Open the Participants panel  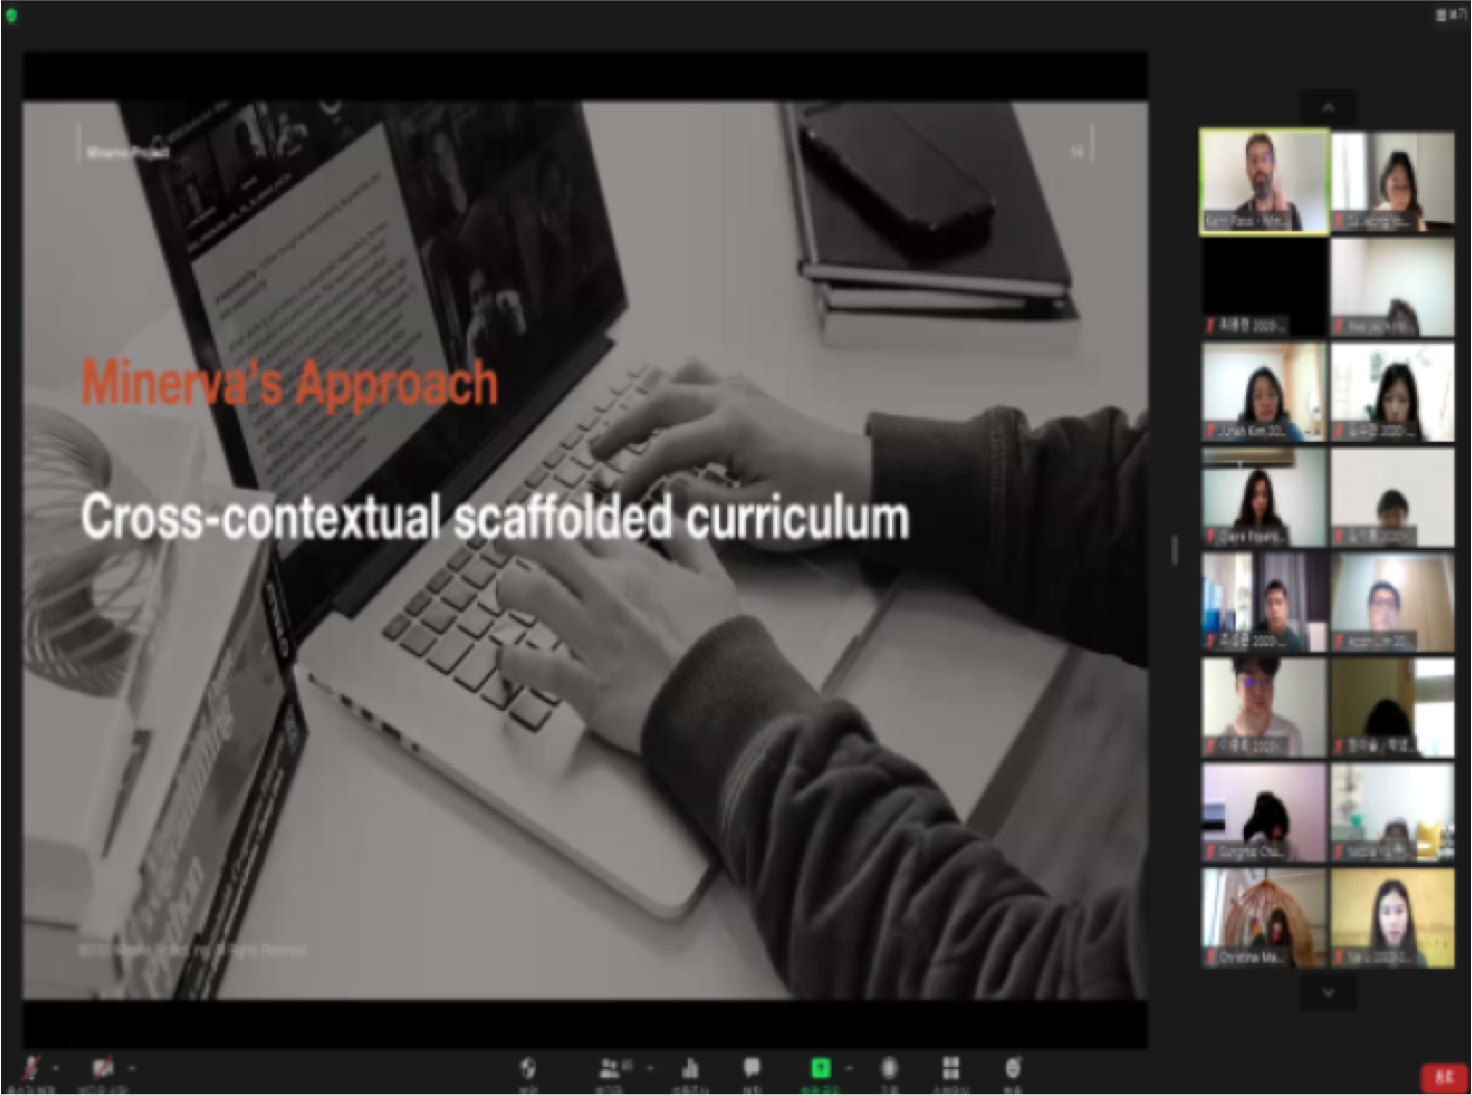click(610, 1068)
